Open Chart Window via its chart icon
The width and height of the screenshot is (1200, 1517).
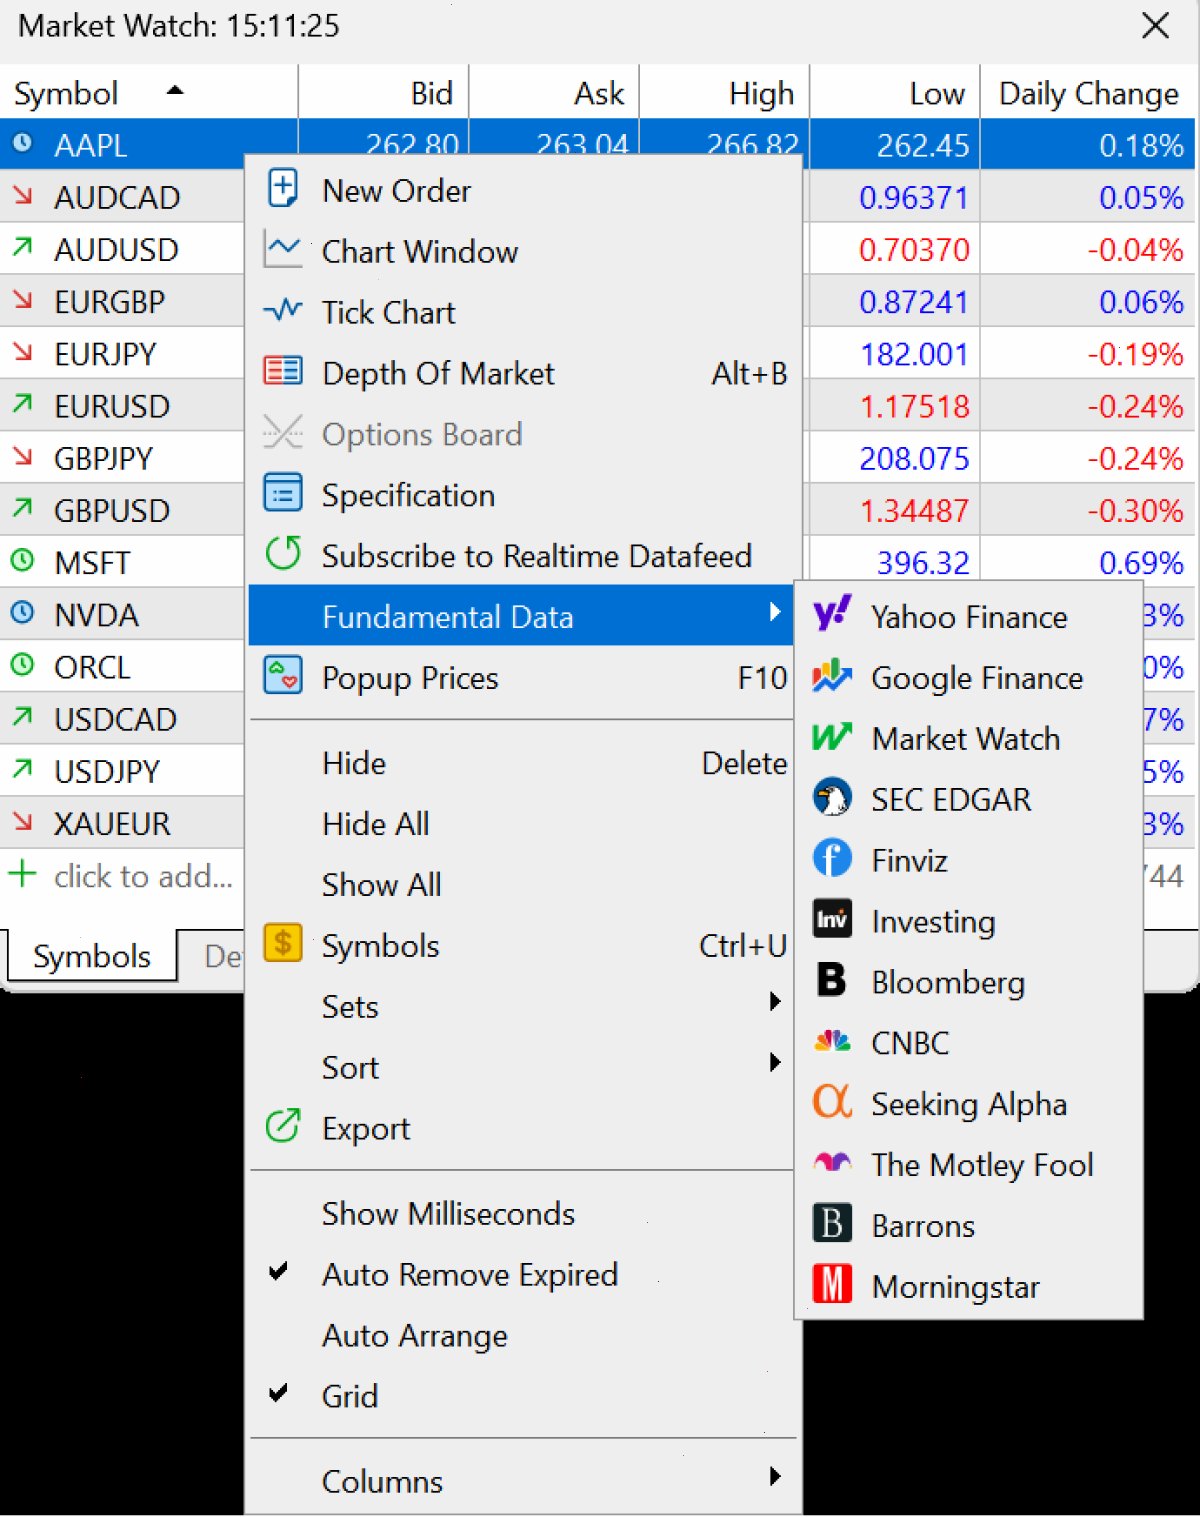click(283, 250)
